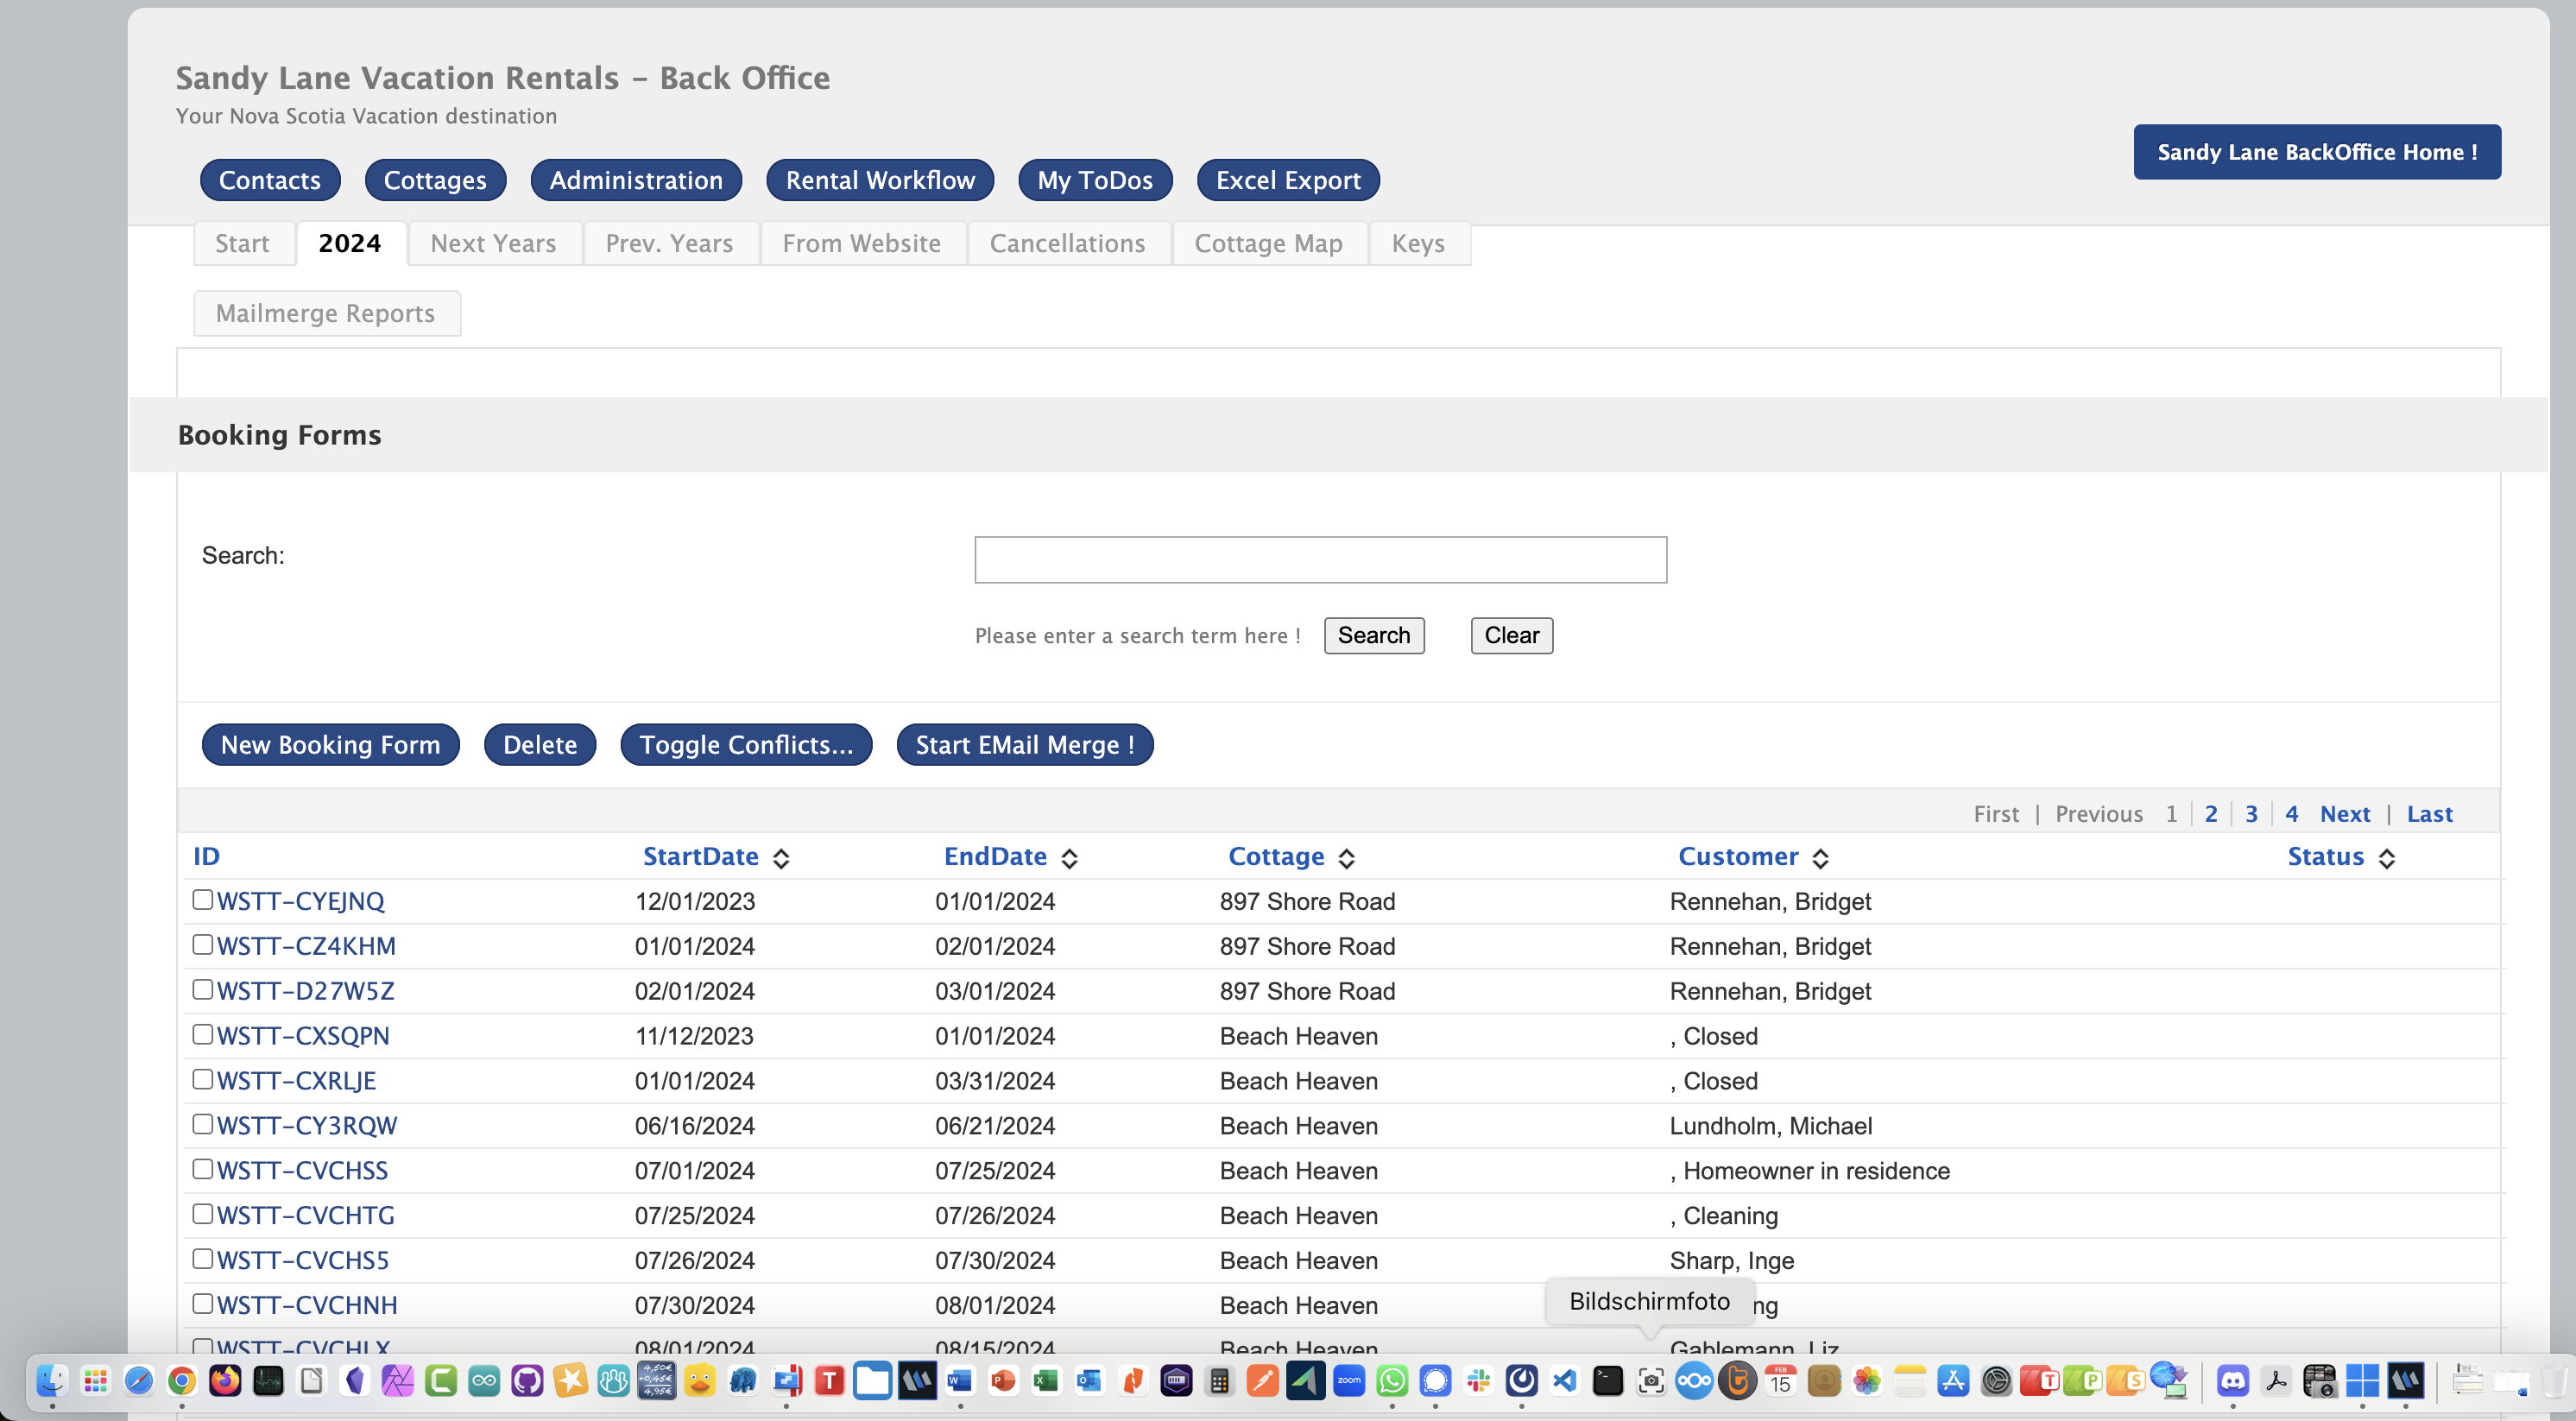Check the box for WSTT-CVCHTG
The height and width of the screenshot is (1421, 2576).
202,1214
